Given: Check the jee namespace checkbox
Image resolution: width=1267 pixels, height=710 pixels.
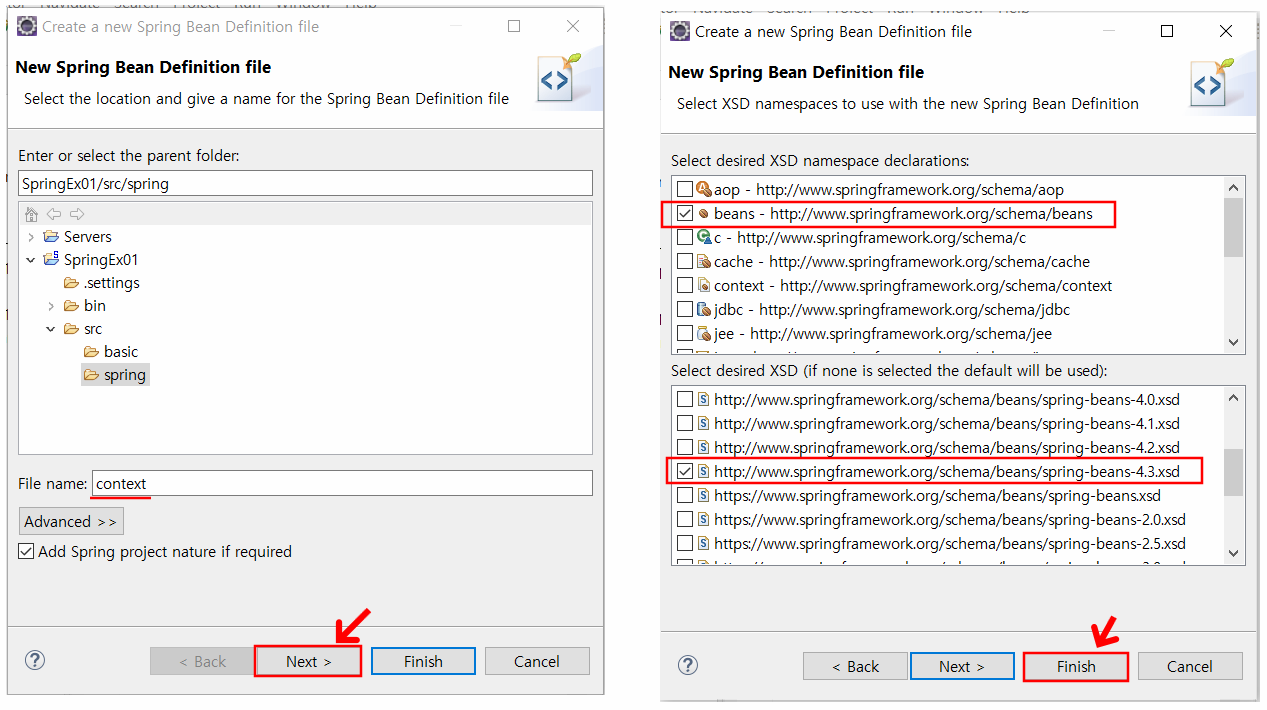Looking at the screenshot, I should 684,334.
